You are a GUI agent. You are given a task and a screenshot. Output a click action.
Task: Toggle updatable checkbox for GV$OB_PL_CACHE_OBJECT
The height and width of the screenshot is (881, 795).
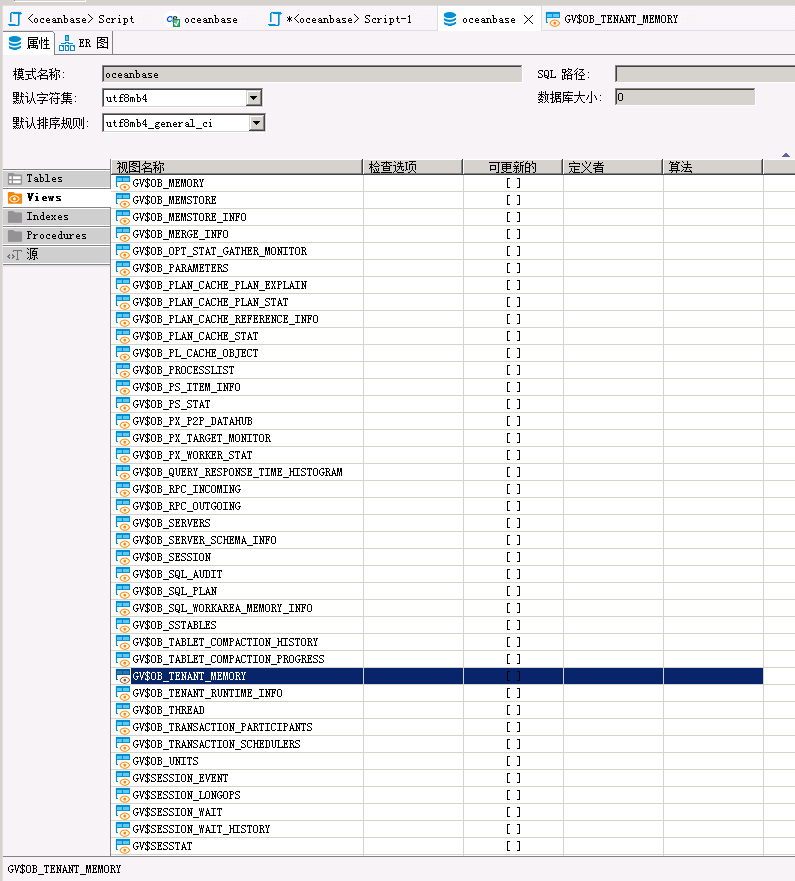click(513, 353)
